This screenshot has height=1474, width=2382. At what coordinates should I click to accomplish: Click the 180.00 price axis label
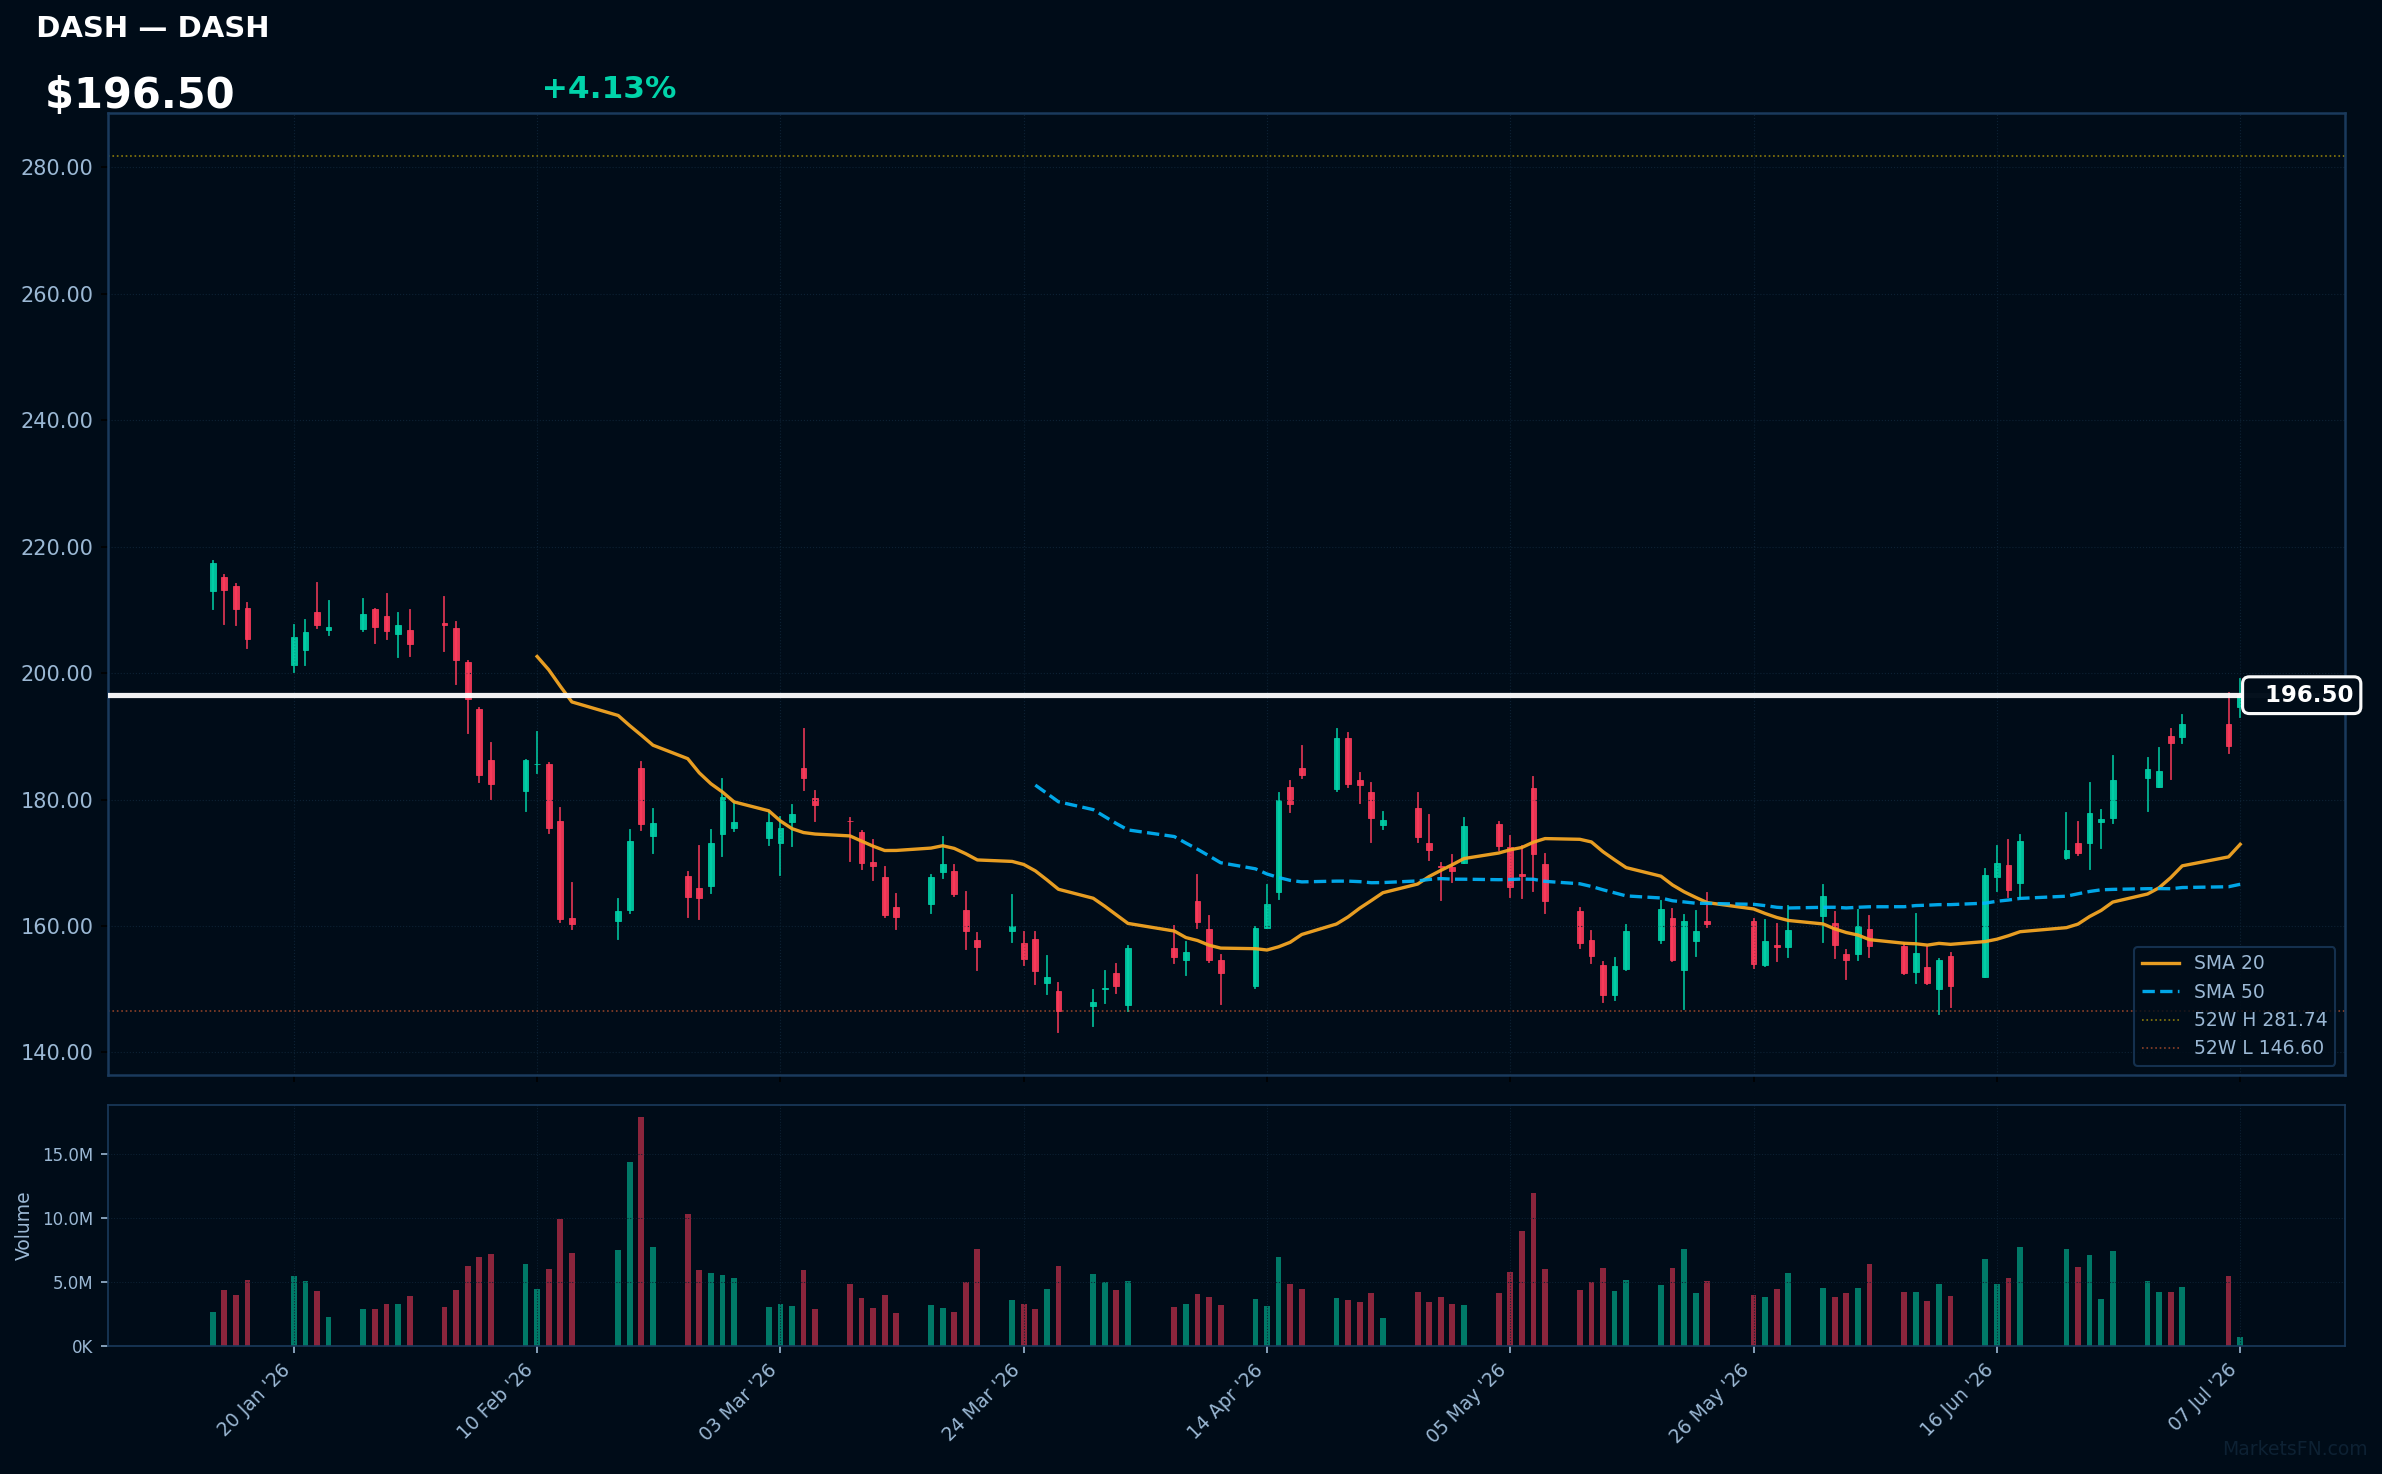(x=57, y=801)
